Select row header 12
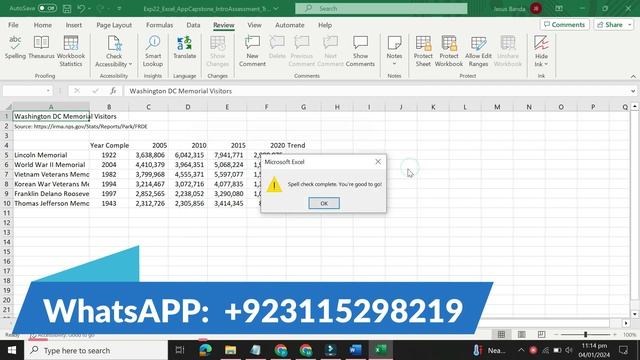Viewport: 640px width, 360px height. coord(7,223)
